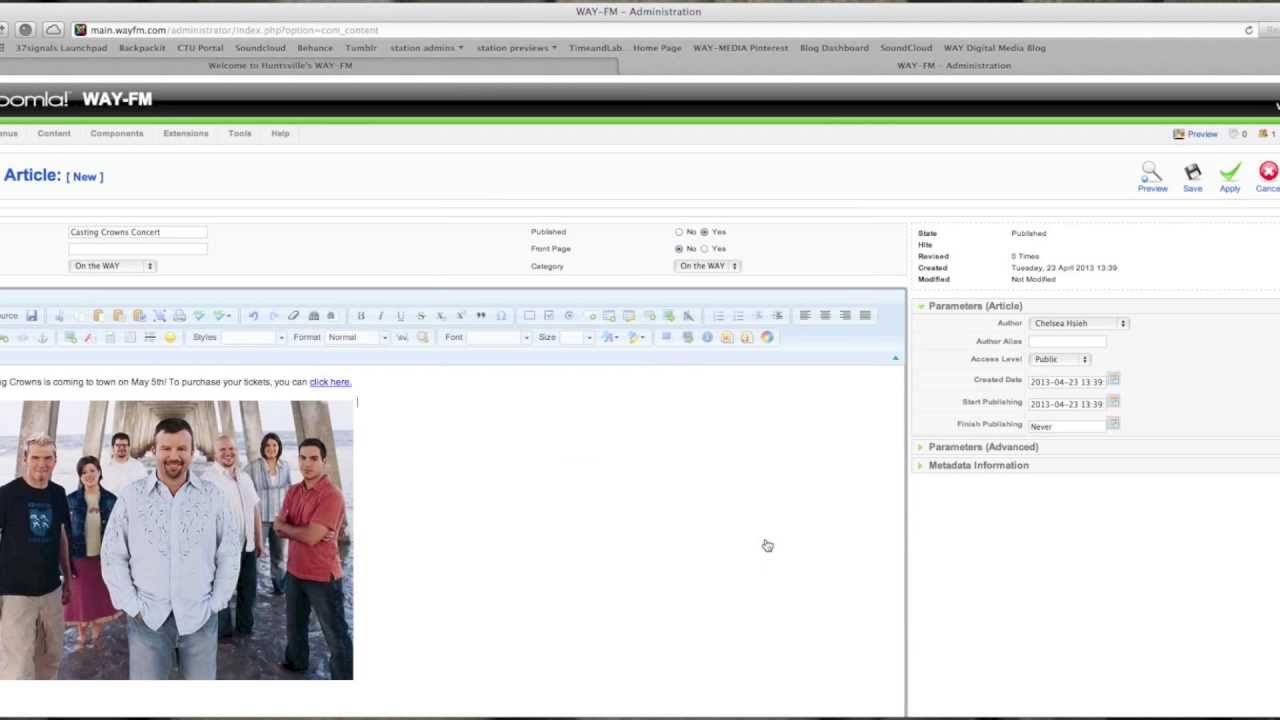Click the eraser Remove Format icon
Viewport: 1280px width, 720px height.
pos(293,315)
